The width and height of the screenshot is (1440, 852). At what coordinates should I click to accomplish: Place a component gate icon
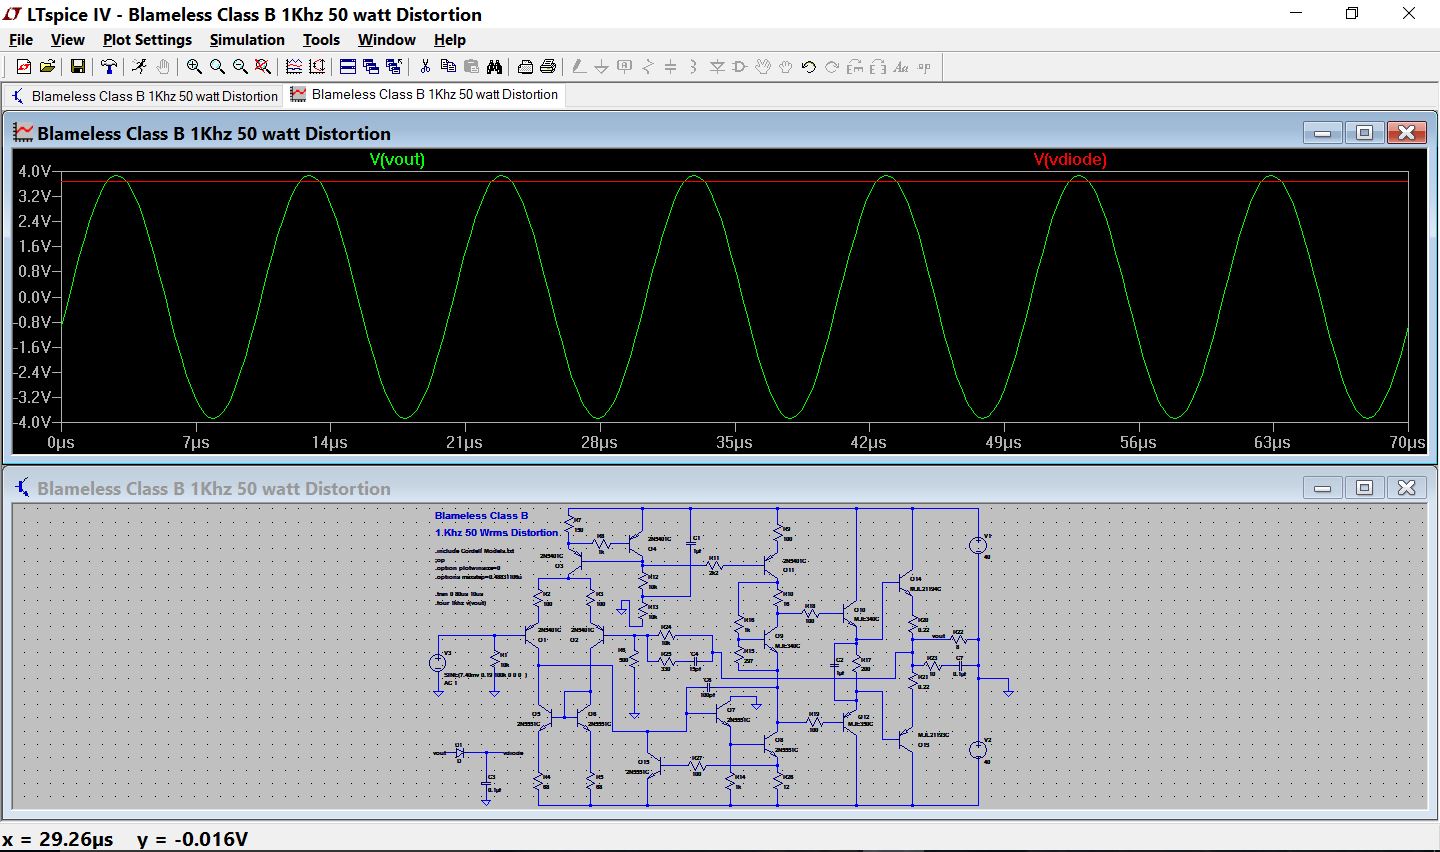(x=740, y=67)
